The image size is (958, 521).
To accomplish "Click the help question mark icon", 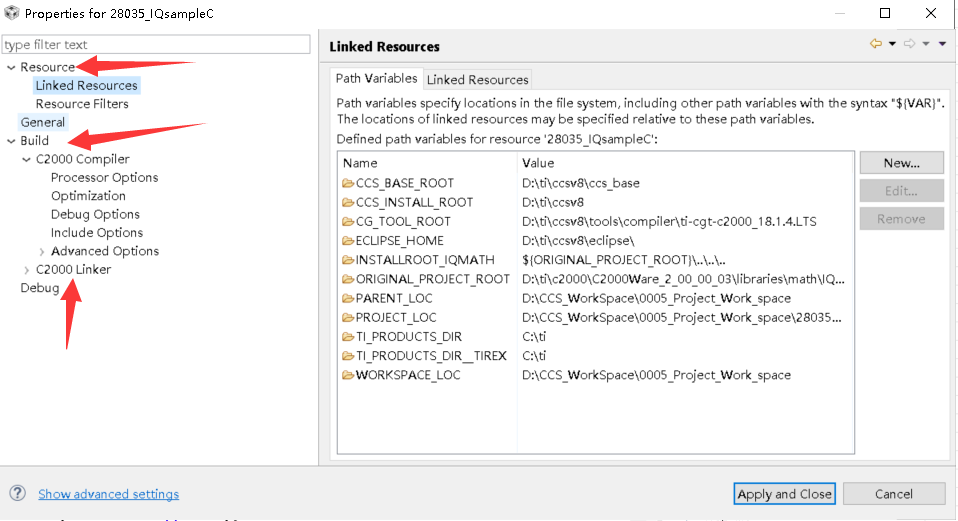I will (x=17, y=493).
